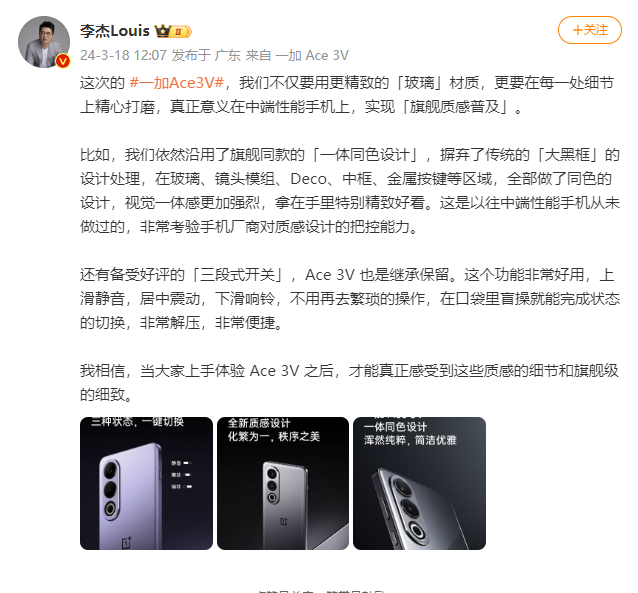Click the closing paragraph starting 我相信
This screenshot has width=638, height=593.
349,383
